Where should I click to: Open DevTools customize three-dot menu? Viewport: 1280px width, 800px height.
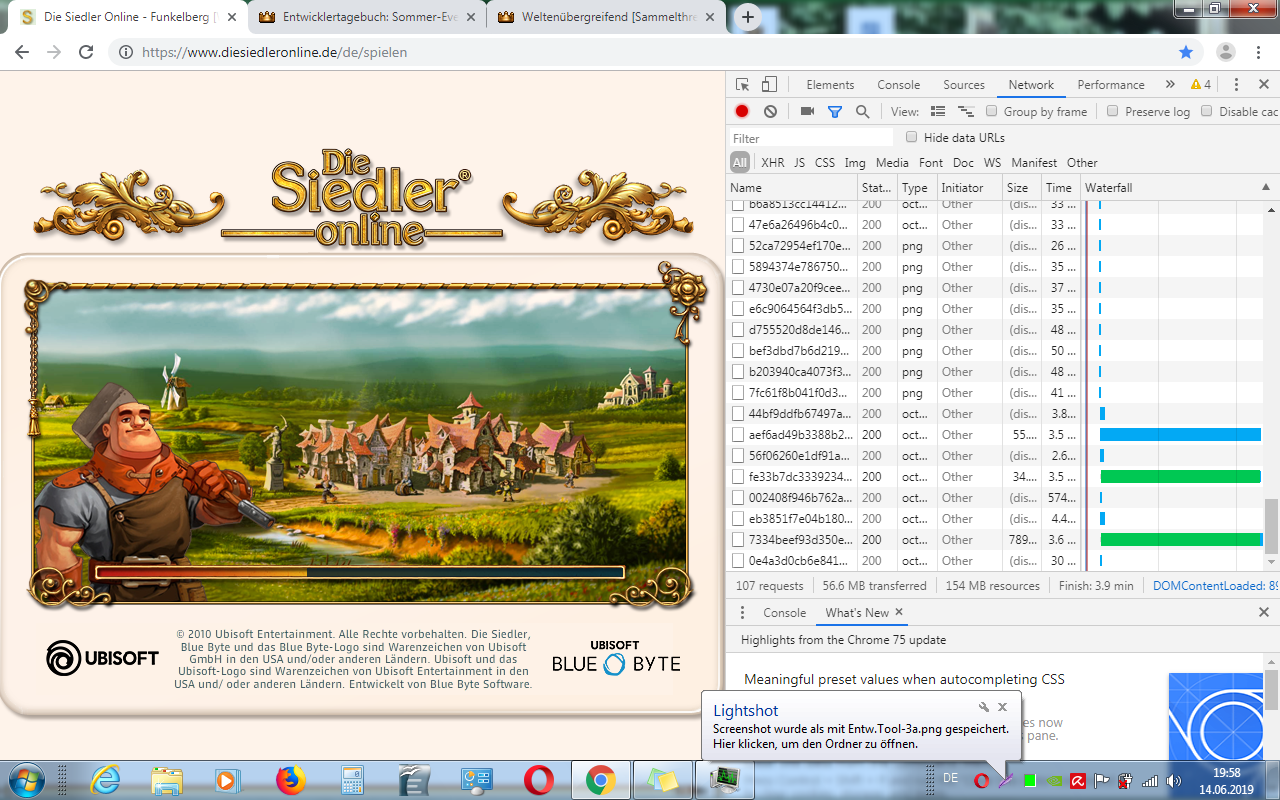coord(1236,85)
